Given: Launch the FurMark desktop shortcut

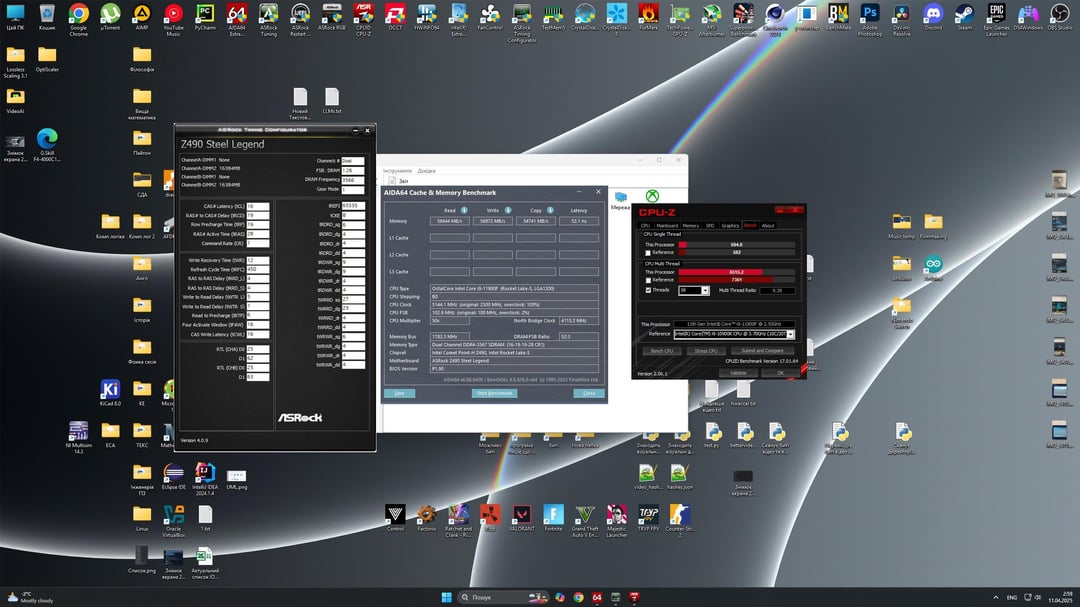Looking at the screenshot, I should 648,17.
